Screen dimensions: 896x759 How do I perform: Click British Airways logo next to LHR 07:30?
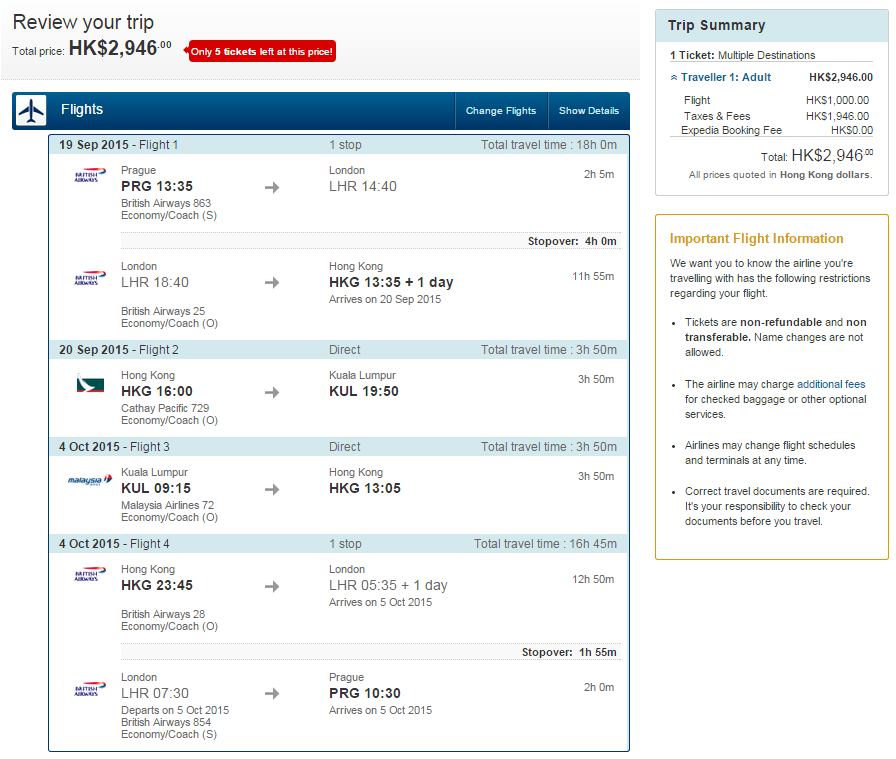[x=90, y=689]
